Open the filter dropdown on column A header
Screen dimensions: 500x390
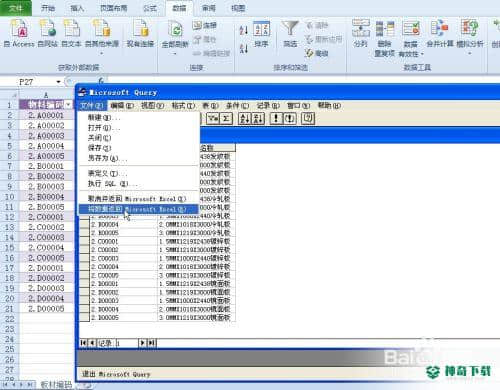69,105
